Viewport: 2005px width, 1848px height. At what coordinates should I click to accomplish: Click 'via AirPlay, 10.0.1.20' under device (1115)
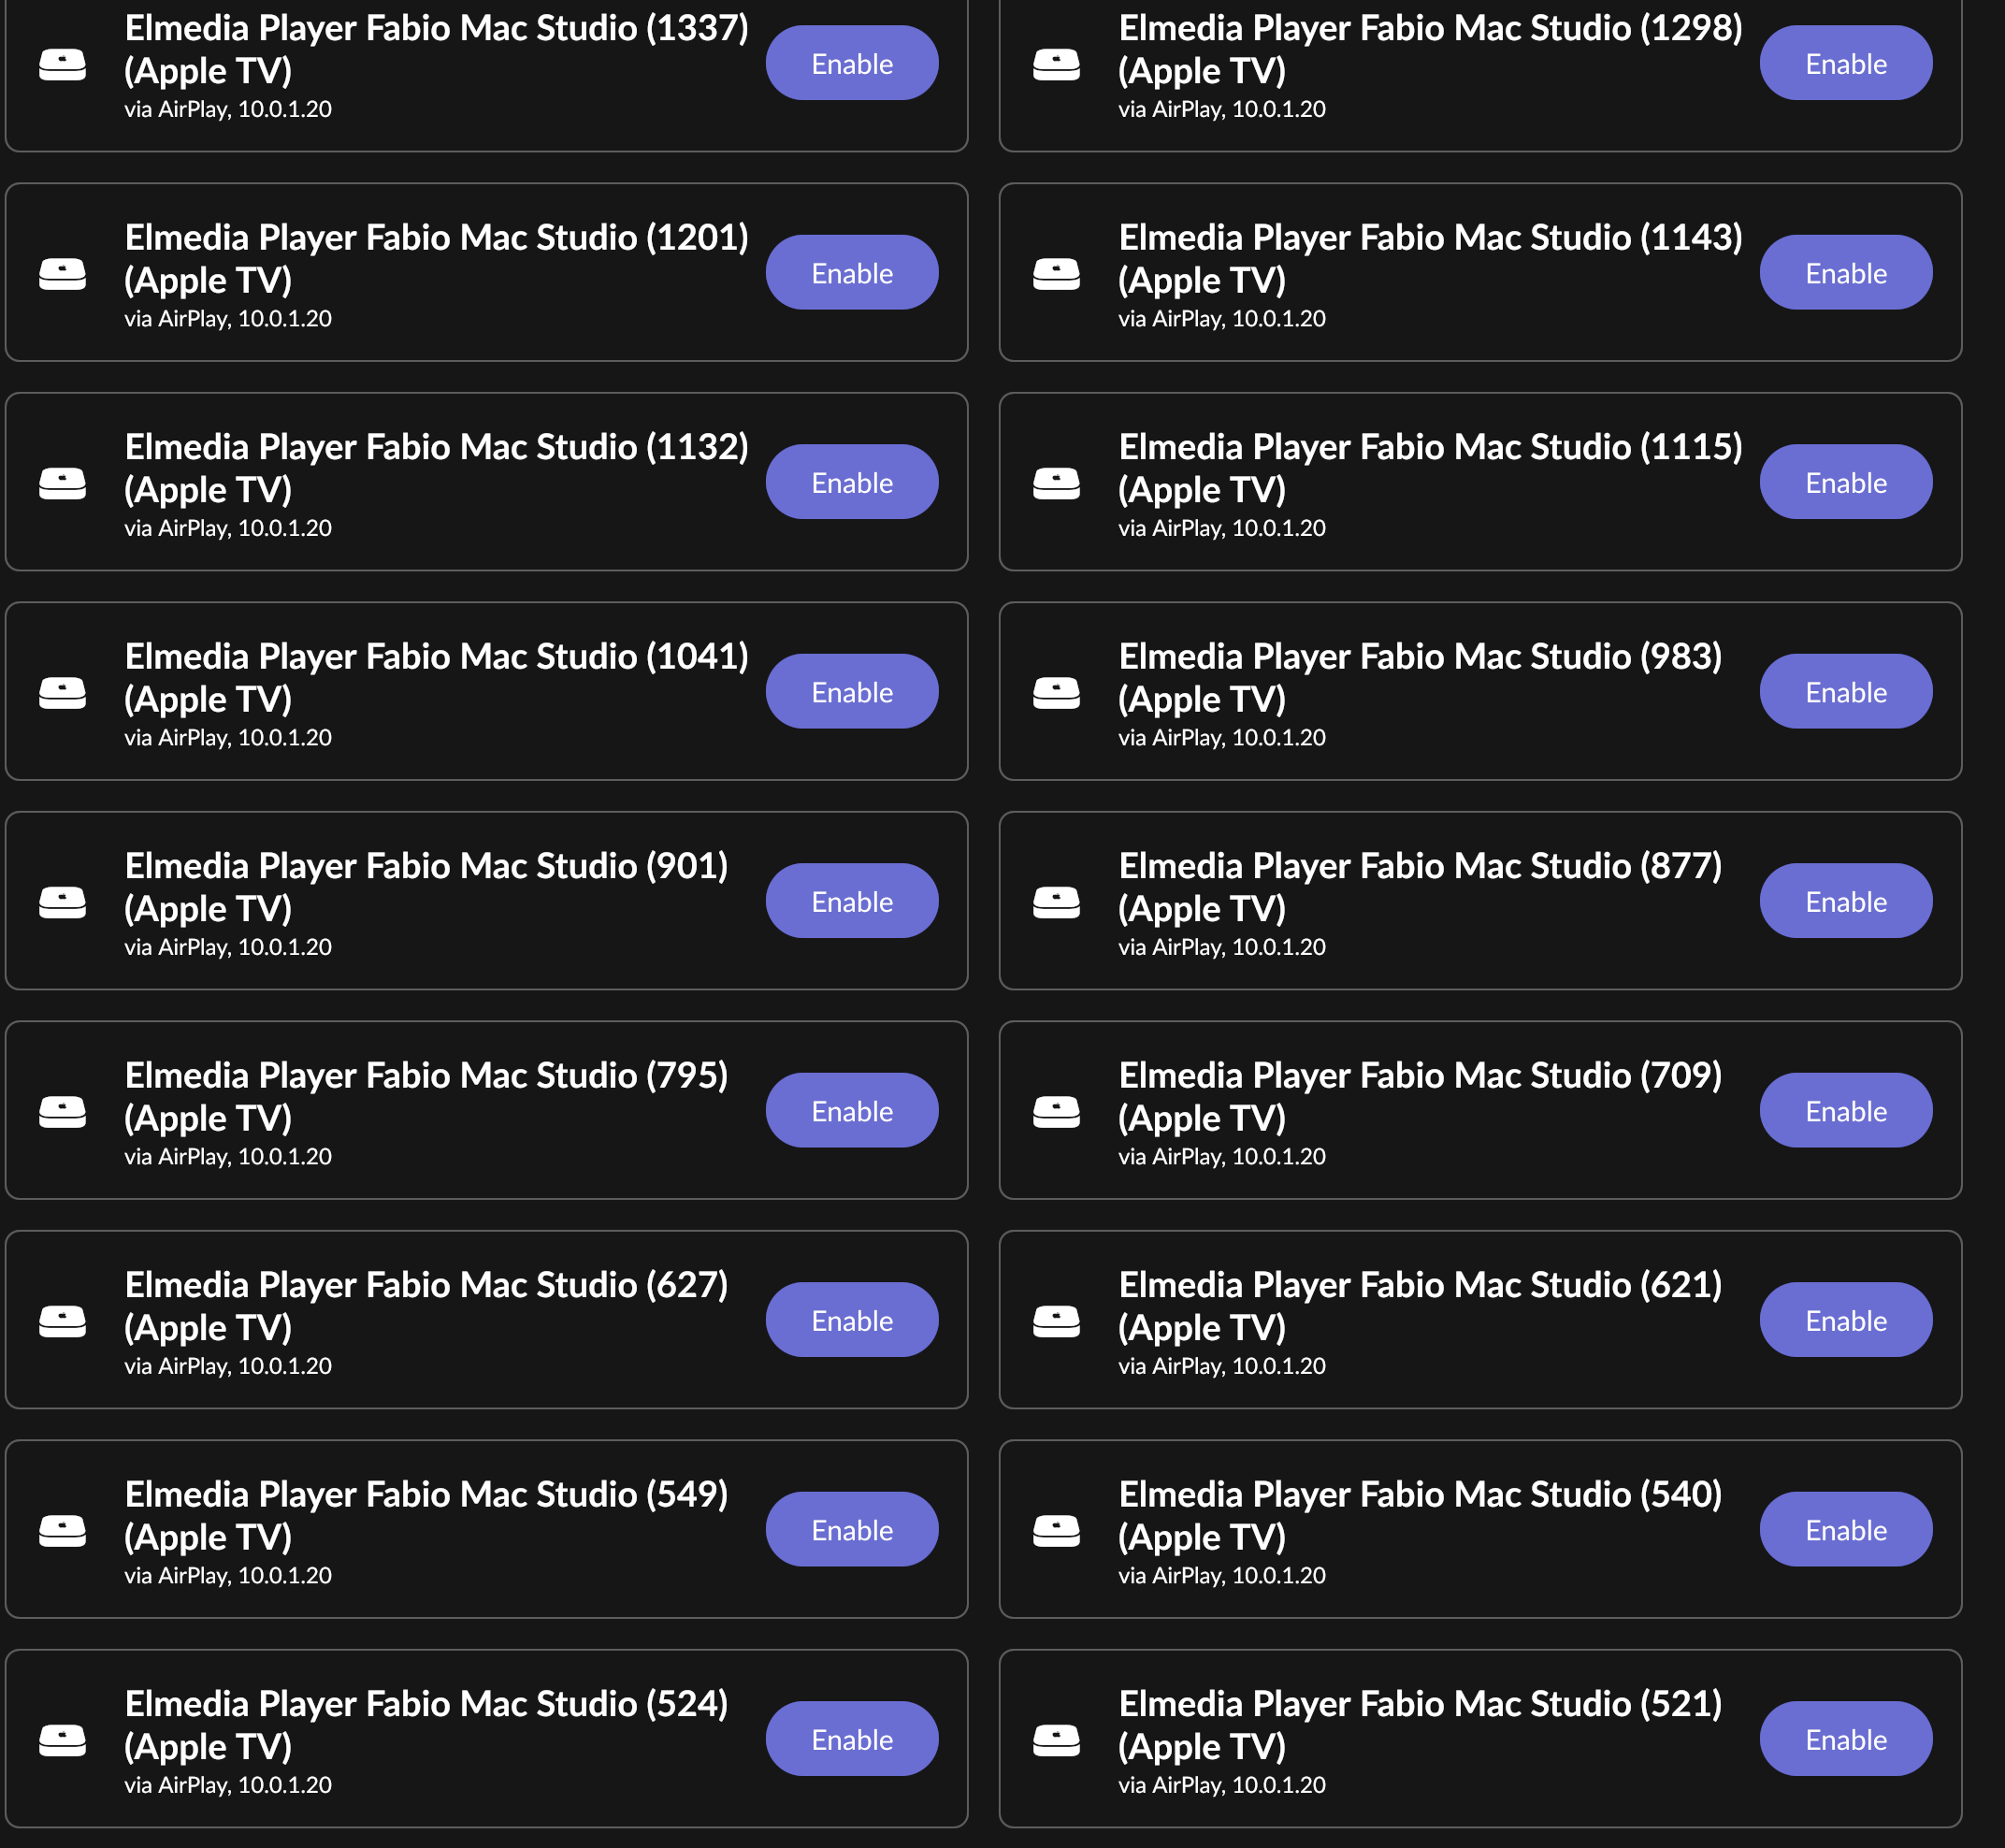coord(1222,528)
